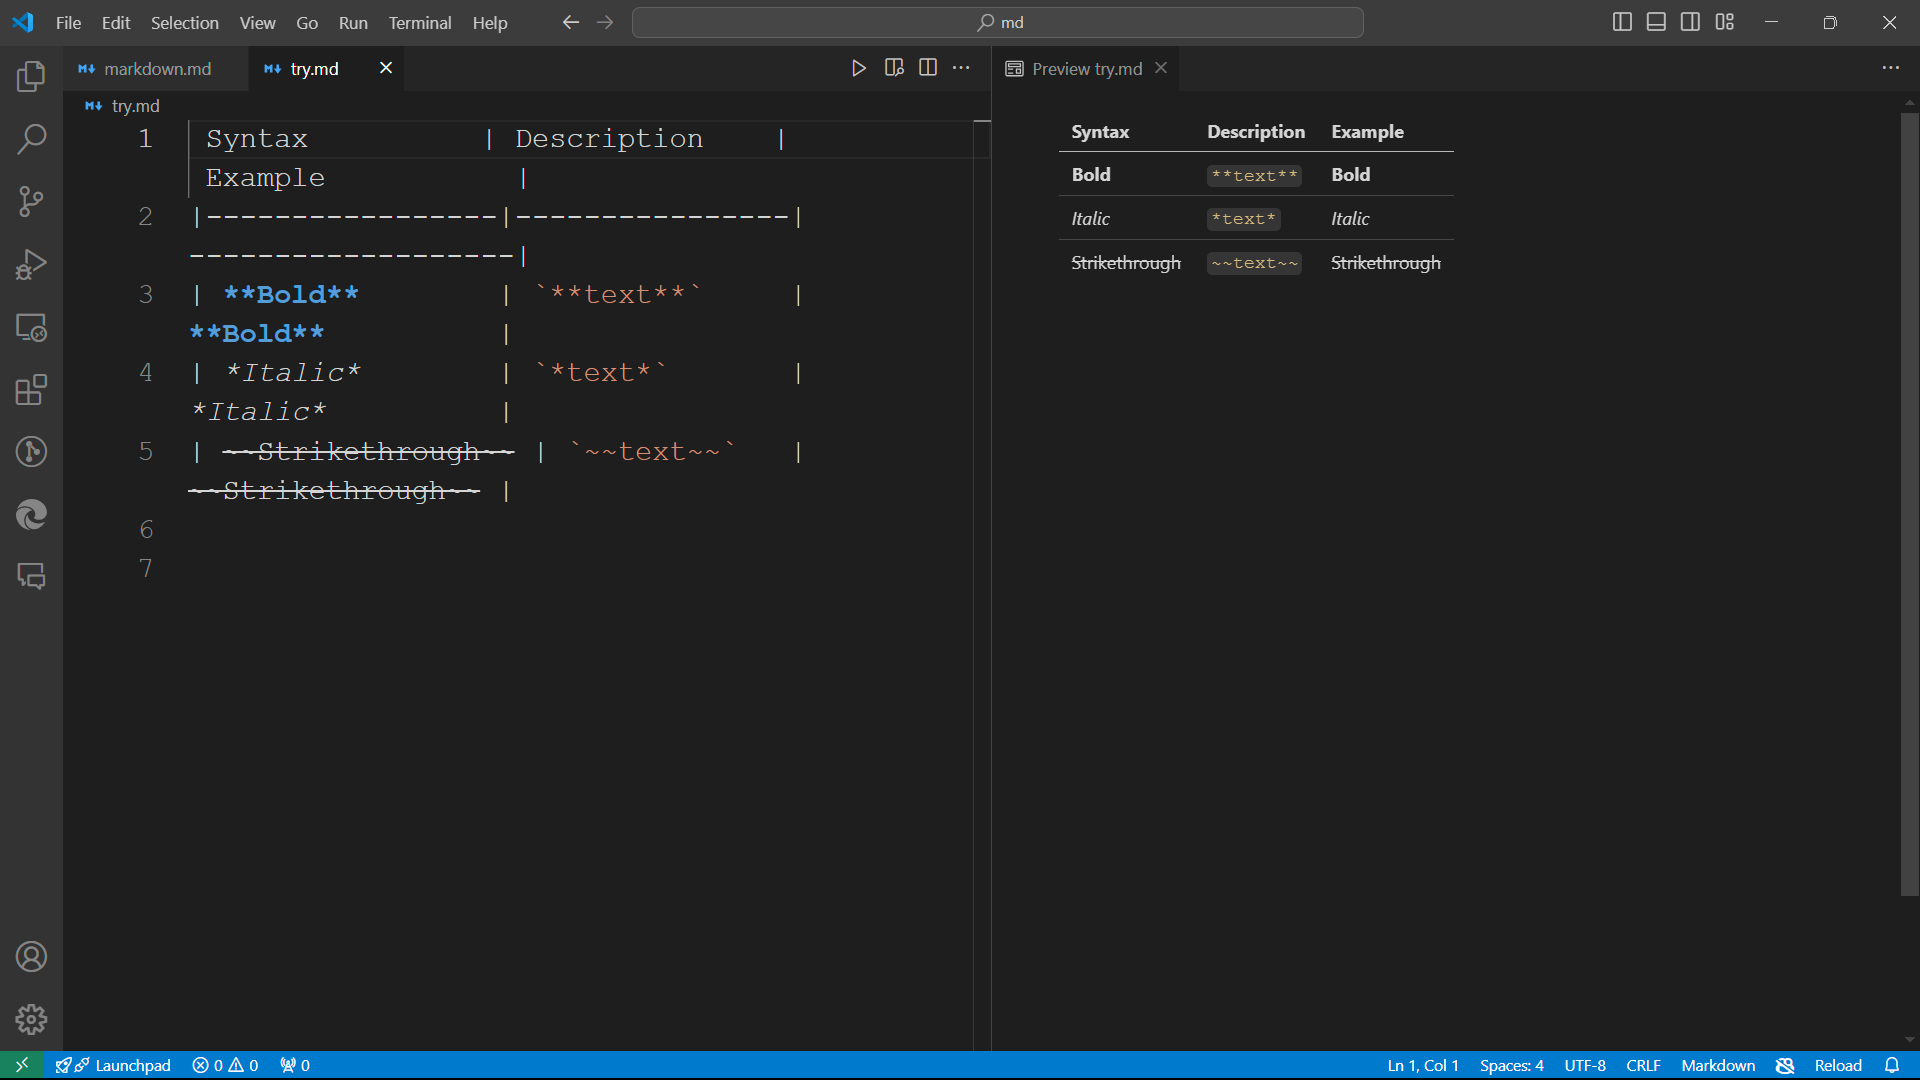Screen dimensions: 1920x1080
Task: Go forward with the navigation arrow
Action: (x=605, y=22)
